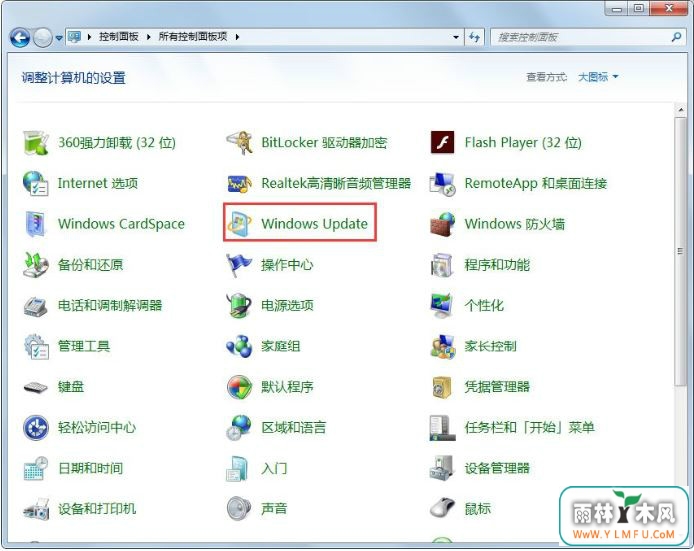Open the 电源选项 battery icon
Viewport: 694px width, 551px height.
pos(239,306)
